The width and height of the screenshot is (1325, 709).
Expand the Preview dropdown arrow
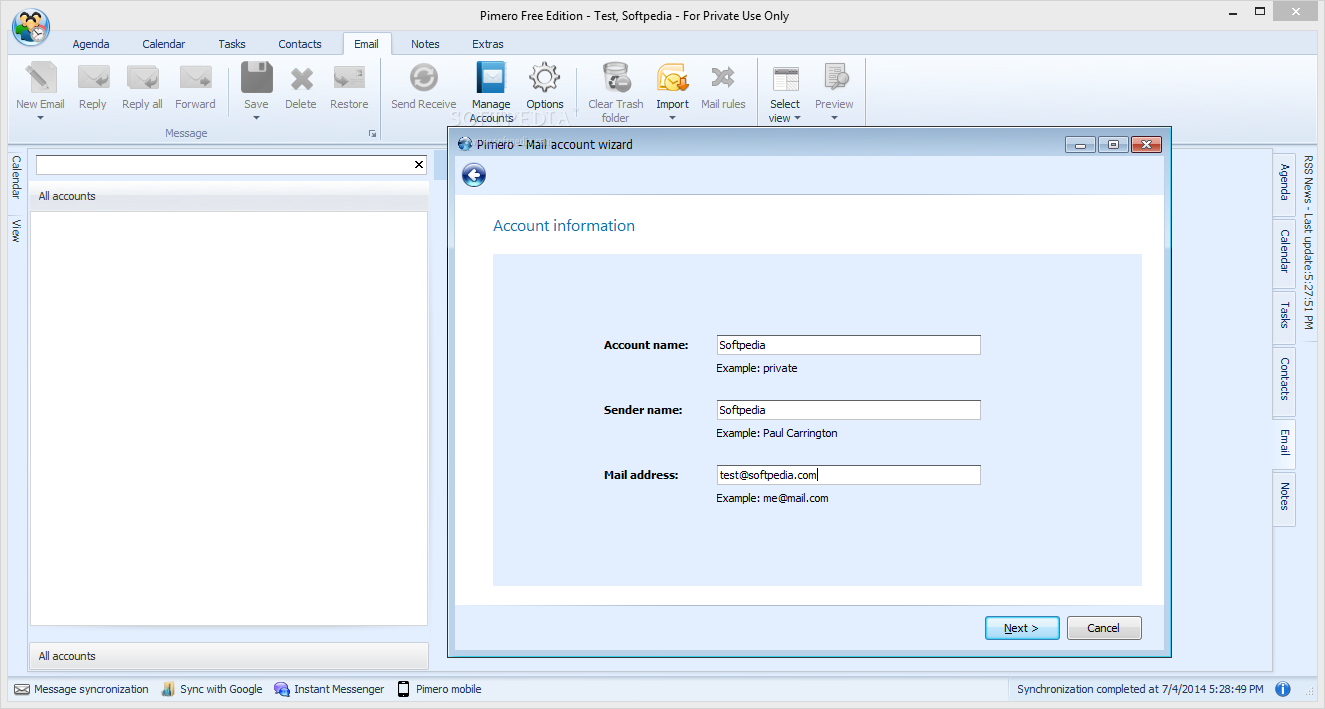835,118
